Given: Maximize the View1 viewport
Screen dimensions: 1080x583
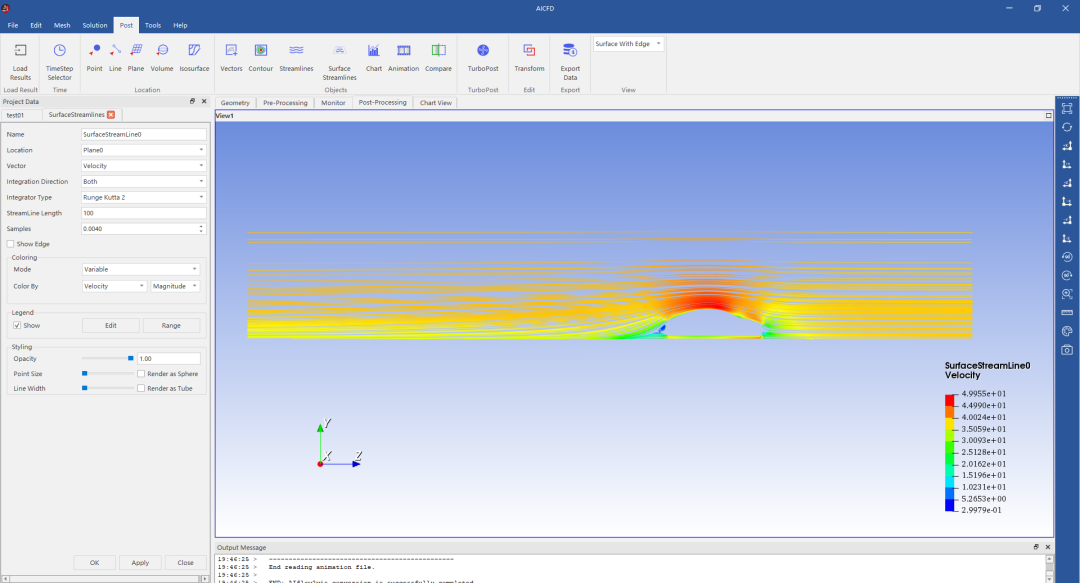Looking at the screenshot, I should click(1048, 116).
